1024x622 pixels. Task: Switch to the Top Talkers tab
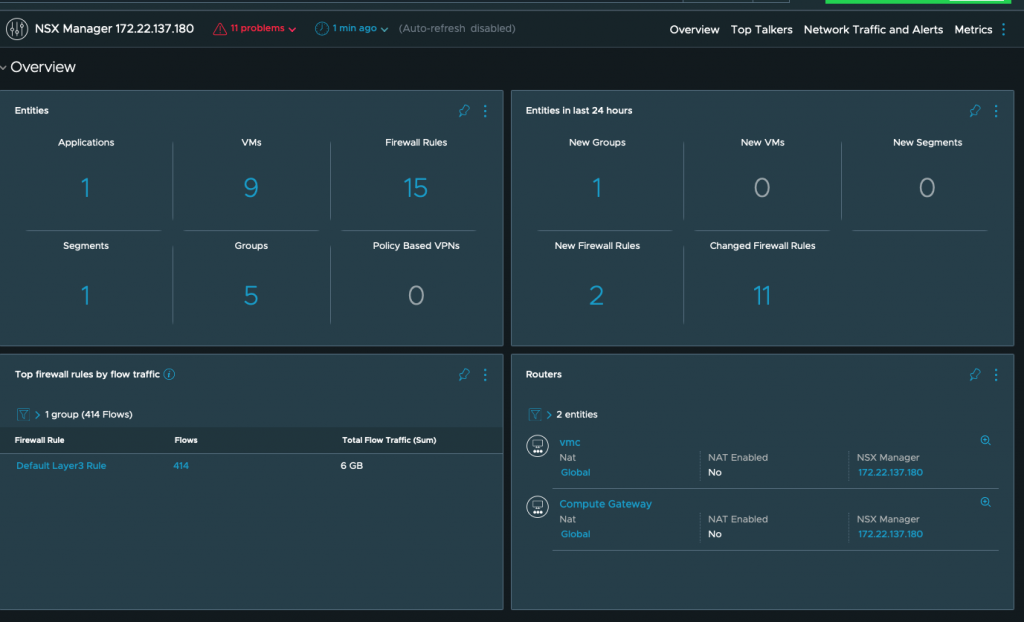761,30
